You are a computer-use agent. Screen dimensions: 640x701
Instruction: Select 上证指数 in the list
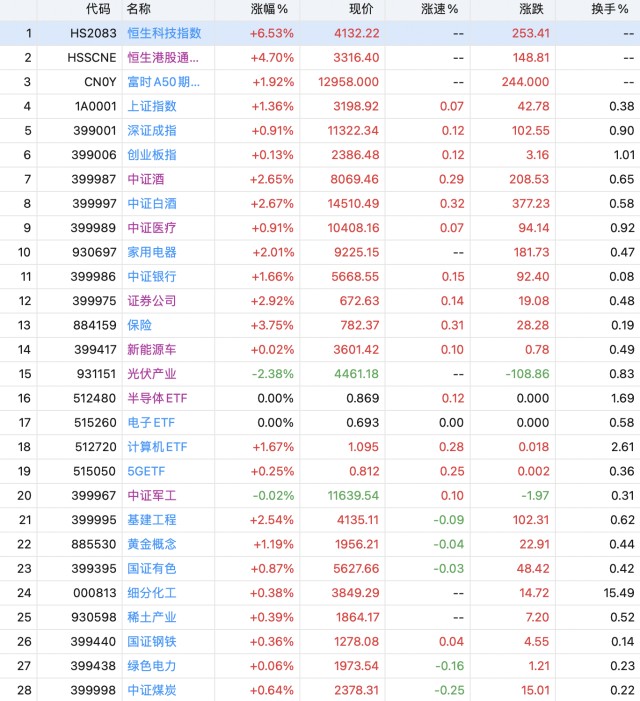coord(320,106)
